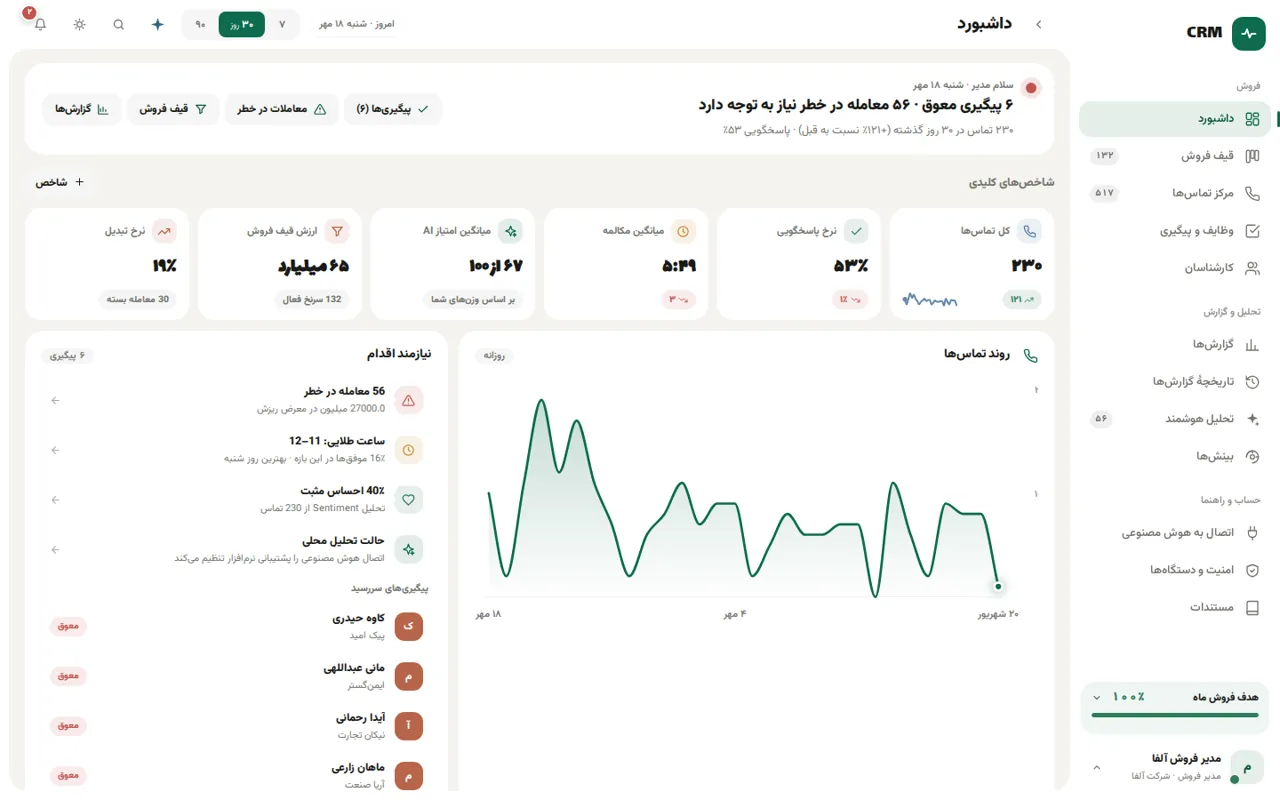Click the + شاخص add button
Viewport: 1280px width, 800px height.
pyautogui.click(x=61, y=182)
